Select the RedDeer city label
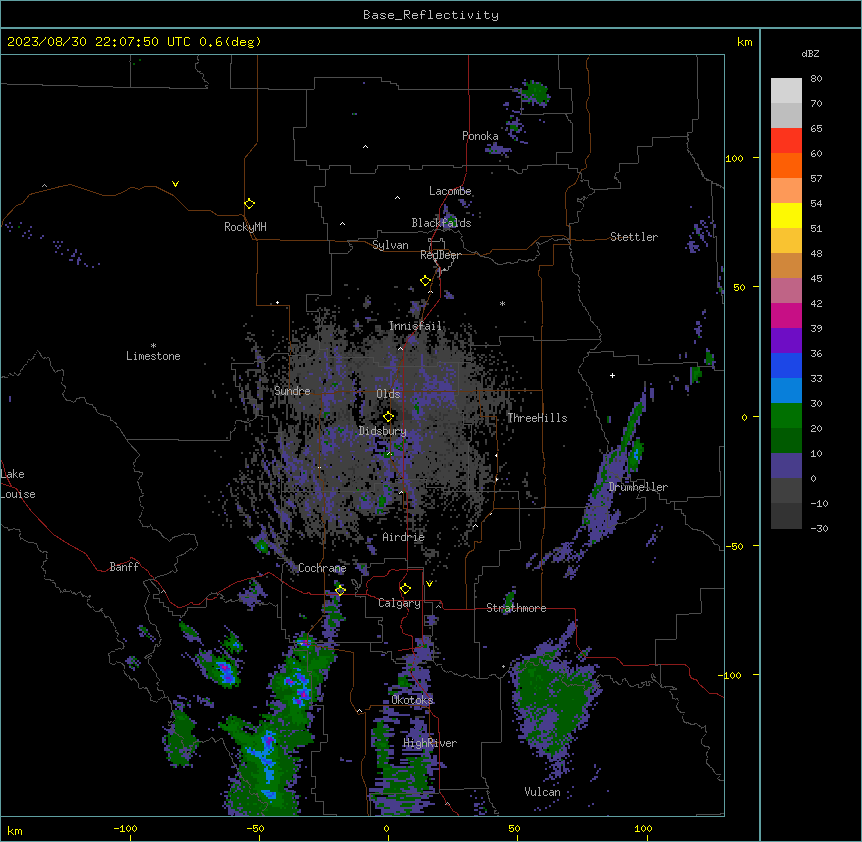 [440, 255]
